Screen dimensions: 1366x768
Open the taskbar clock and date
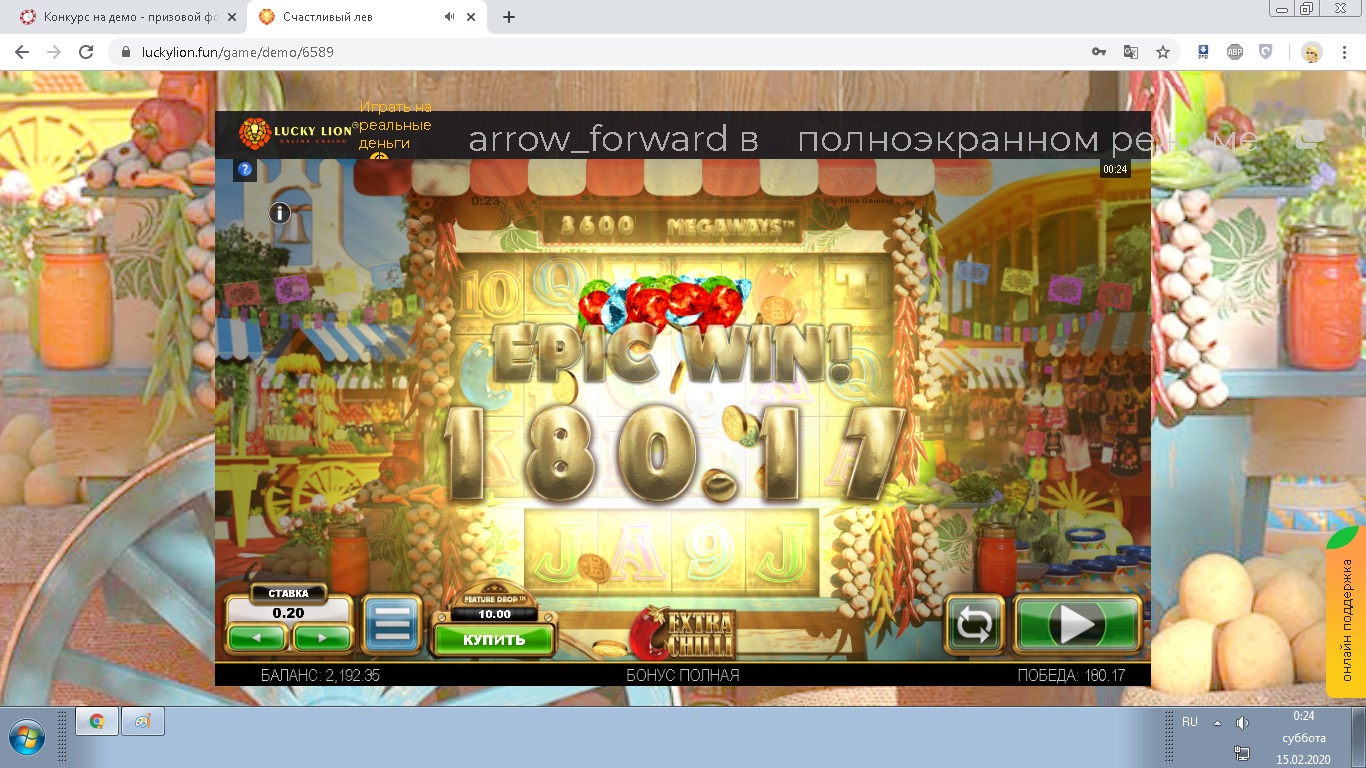[1304, 738]
